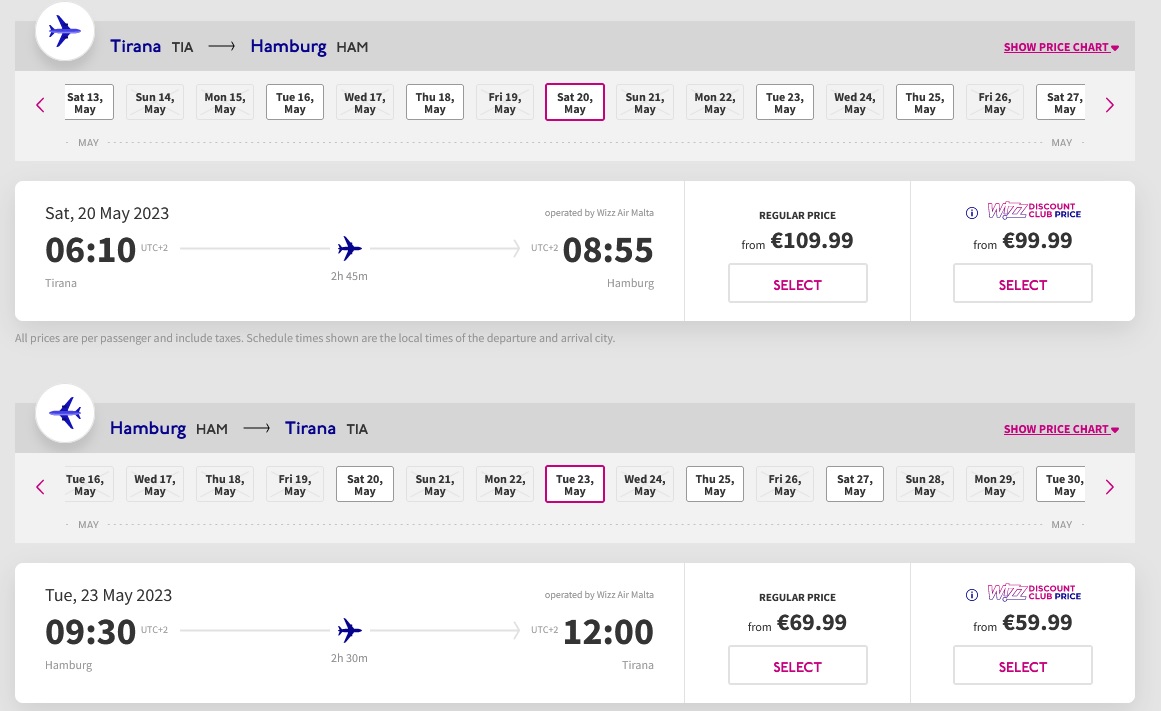Select the €69.99 return regular fare
Screen dimensions: 1161x711
pyautogui.click(x=797, y=667)
